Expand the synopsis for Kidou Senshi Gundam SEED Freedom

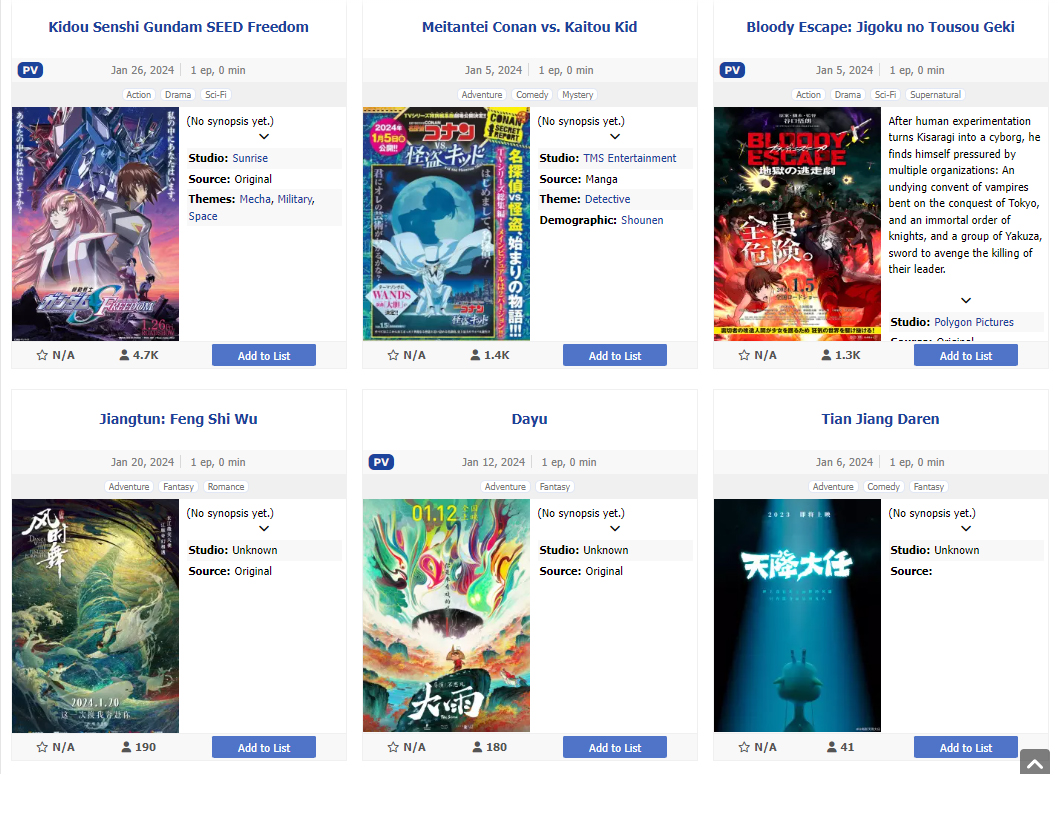264,136
